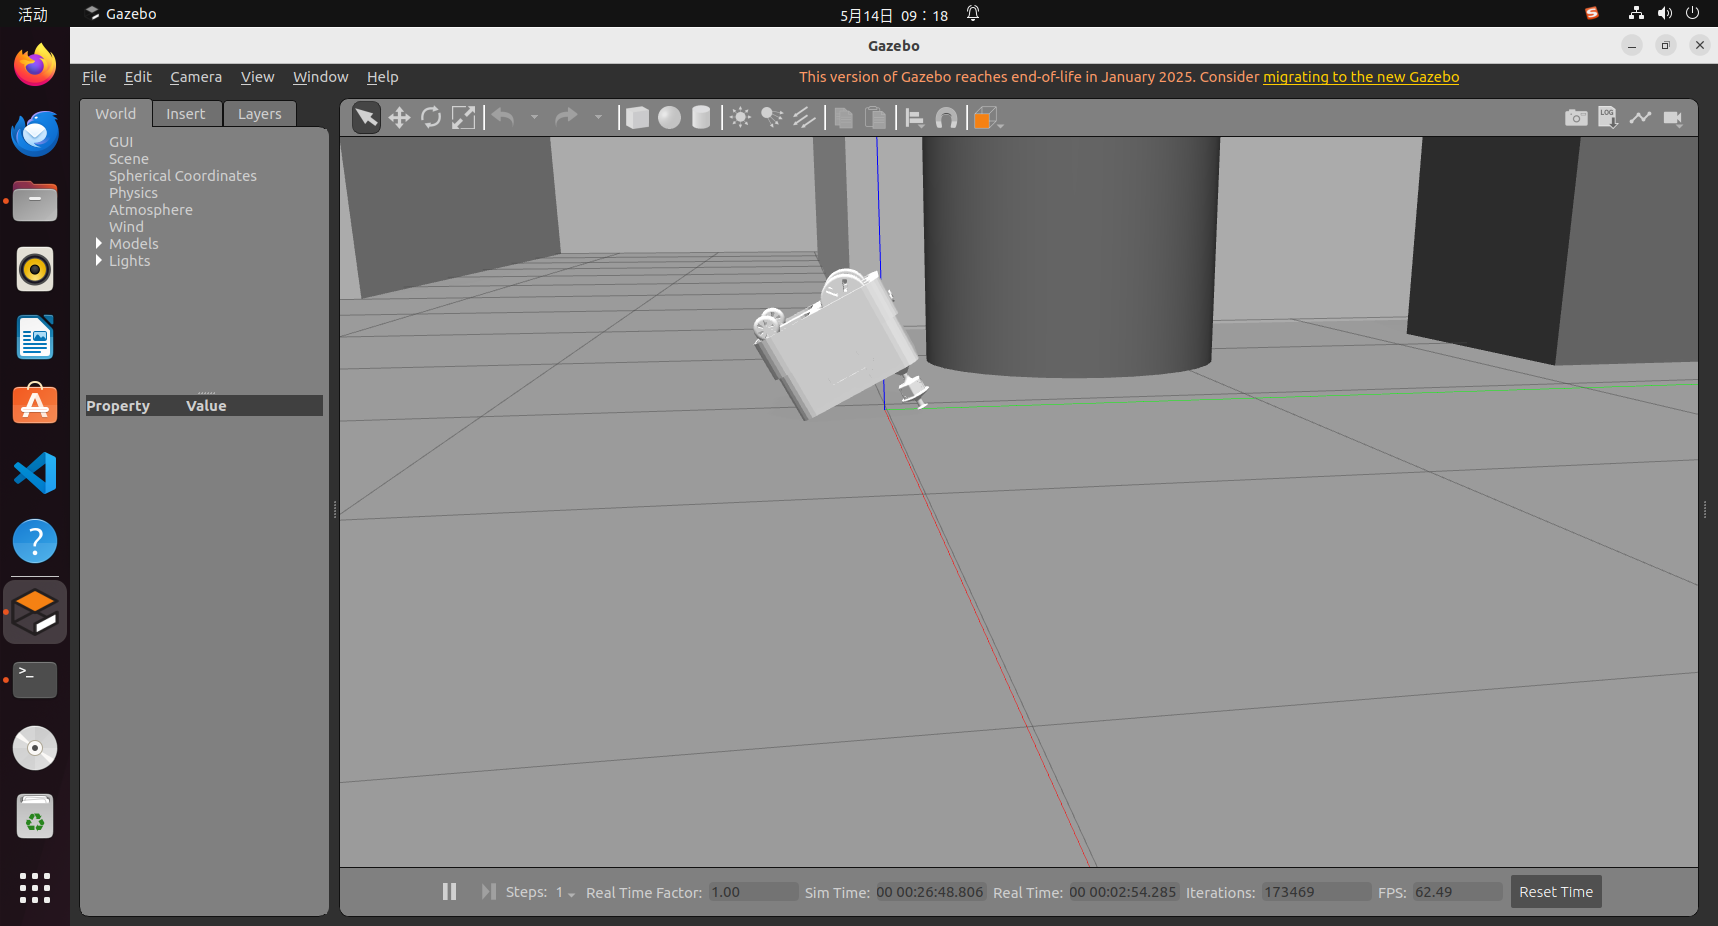Follow the migrating to new Gazebo link
The height and width of the screenshot is (926, 1718).
[x=1360, y=77]
